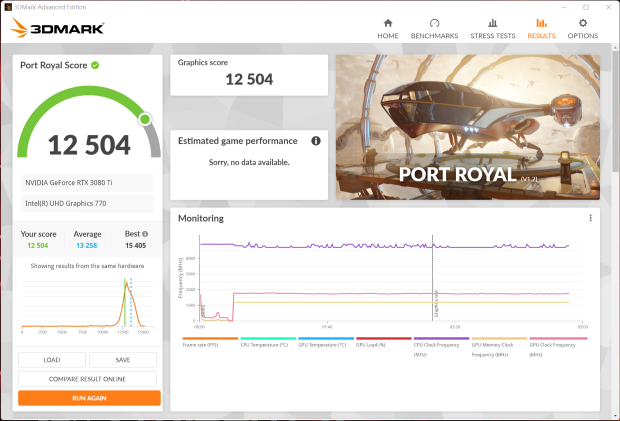This screenshot has height=421, width=620.
Task: Toggle GPU Memory Clock Frequency legend swatch
Action: point(499,338)
